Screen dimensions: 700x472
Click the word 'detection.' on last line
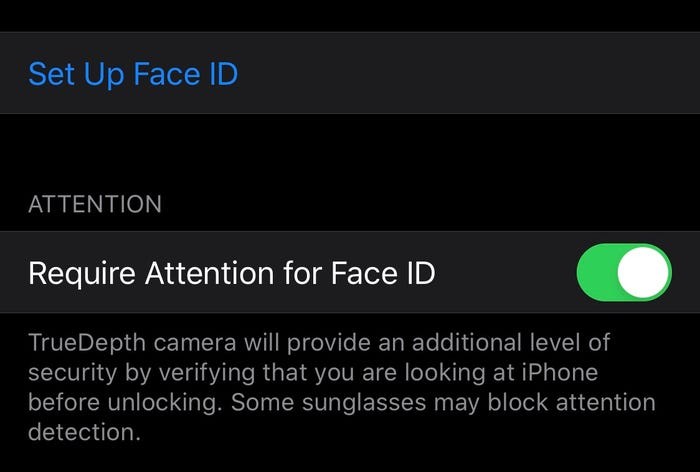80,433
